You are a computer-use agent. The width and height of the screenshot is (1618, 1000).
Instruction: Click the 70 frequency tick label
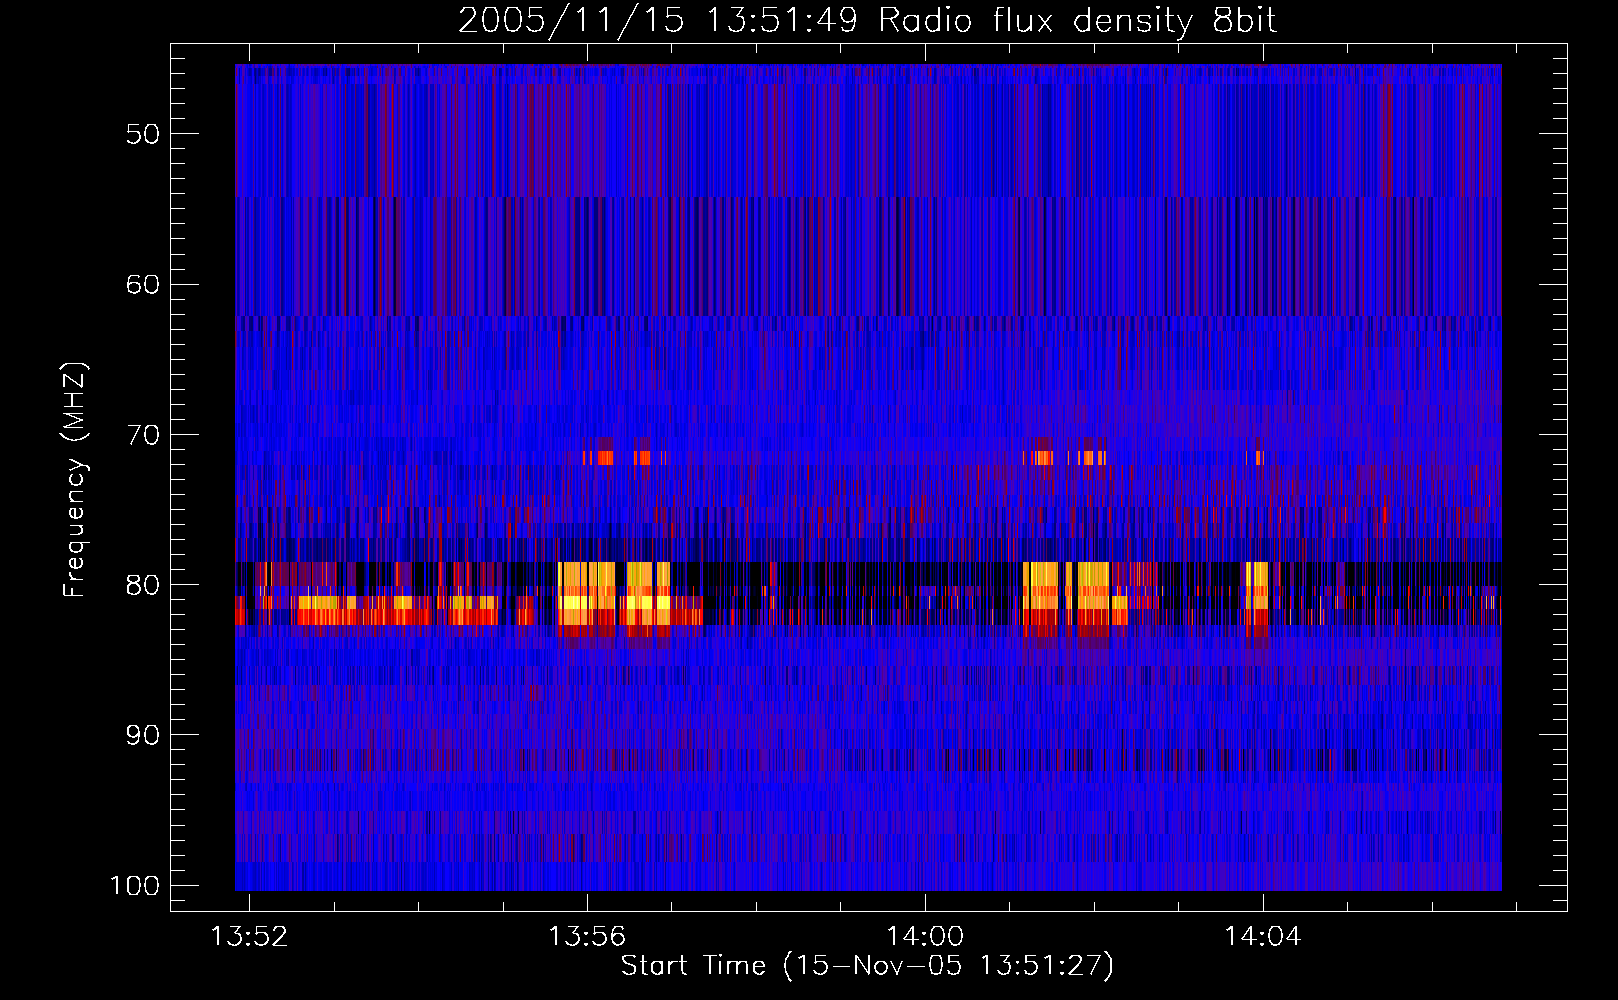pos(143,435)
